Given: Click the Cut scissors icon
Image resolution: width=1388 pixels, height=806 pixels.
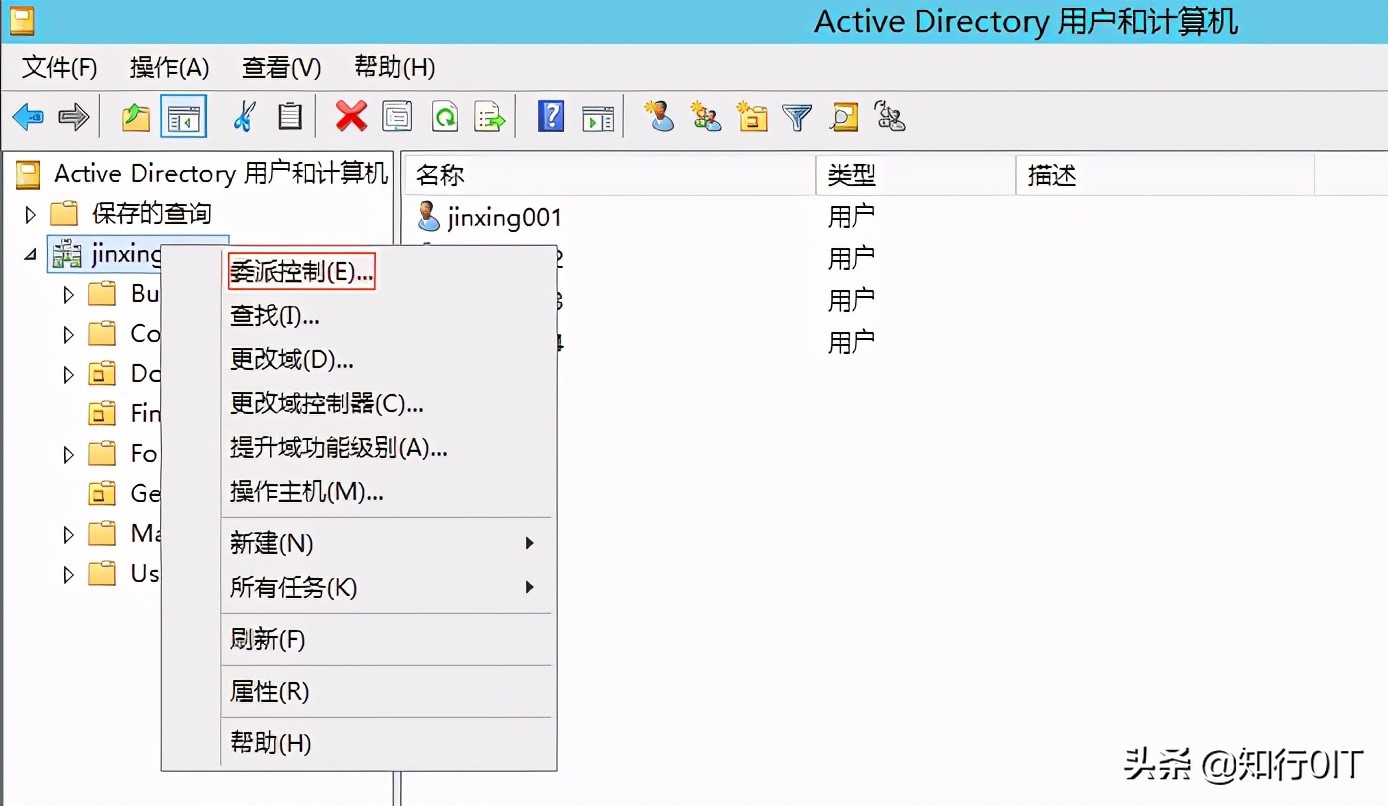Looking at the screenshot, I should (x=244, y=117).
